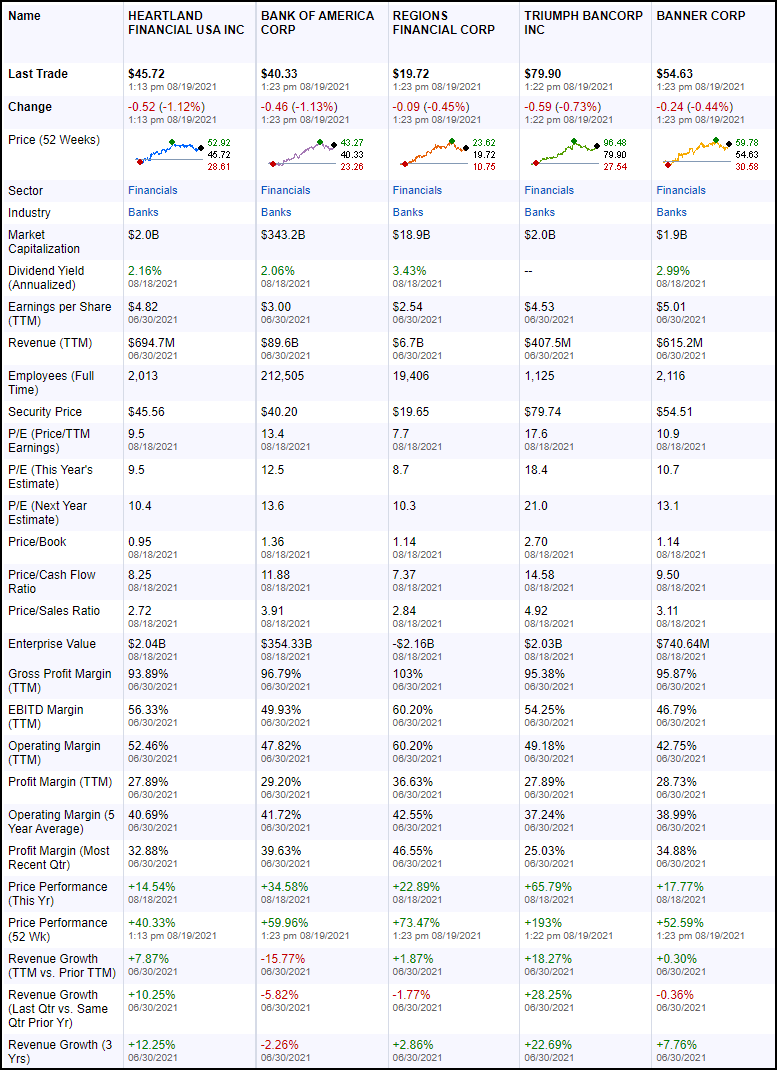Open Banks industry link for Triumph Bancorp

tap(540, 212)
